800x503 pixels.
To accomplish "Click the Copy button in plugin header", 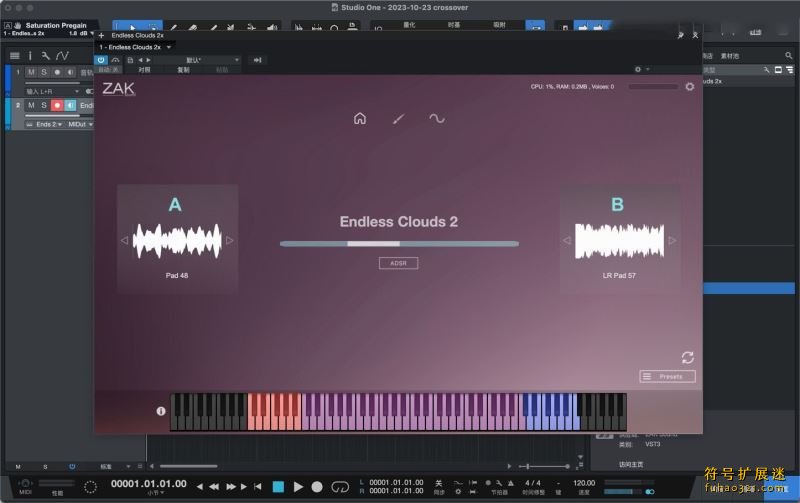I will tap(183, 70).
